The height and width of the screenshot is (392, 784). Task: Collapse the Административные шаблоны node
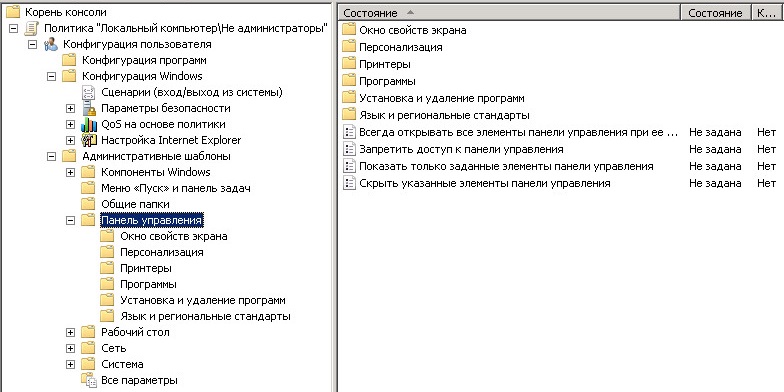[x=51, y=156]
